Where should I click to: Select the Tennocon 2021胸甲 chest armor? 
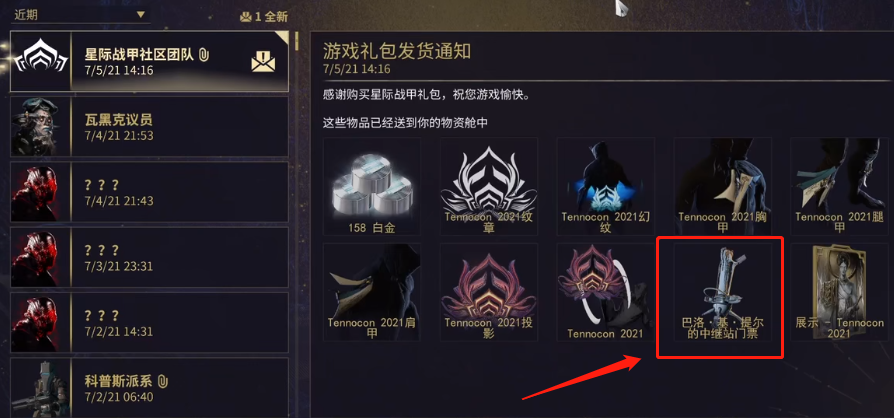(722, 186)
